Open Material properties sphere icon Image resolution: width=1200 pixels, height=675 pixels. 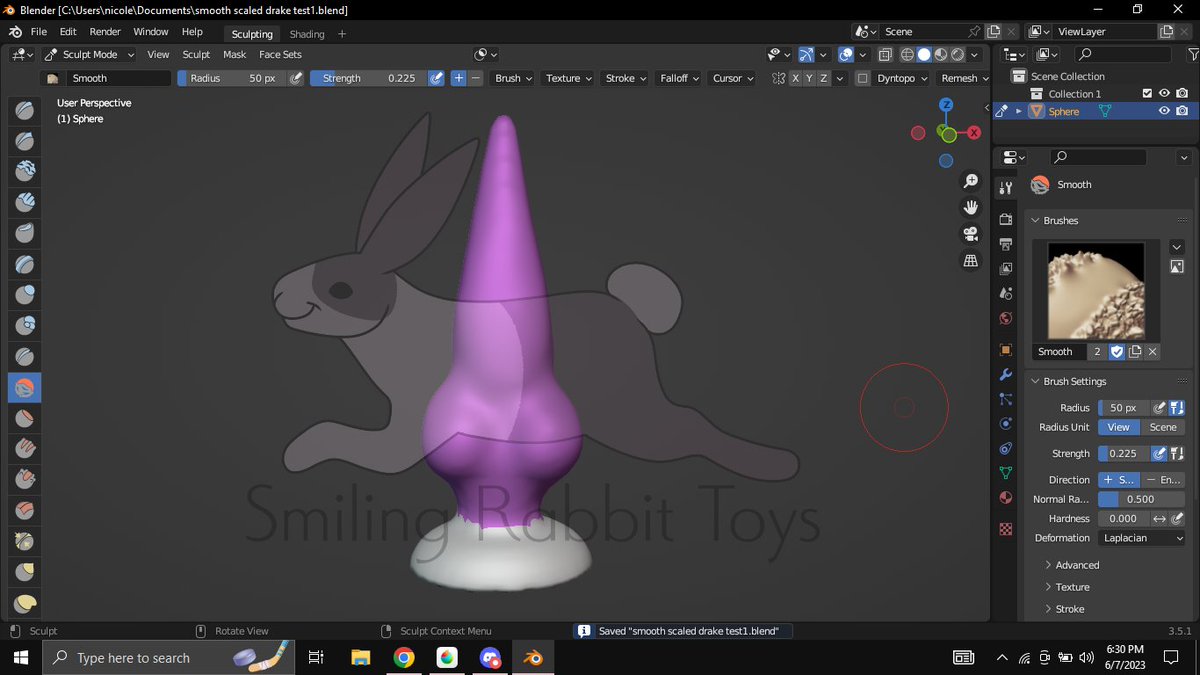[x=1006, y=497]
